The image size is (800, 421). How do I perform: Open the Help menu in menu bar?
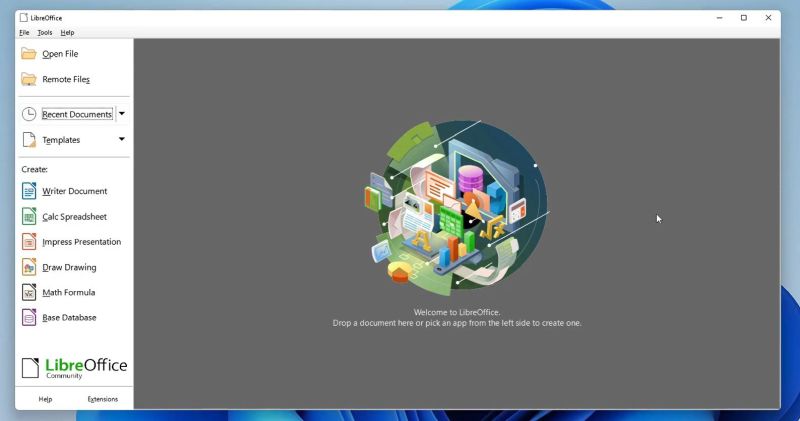coord(67,33)
